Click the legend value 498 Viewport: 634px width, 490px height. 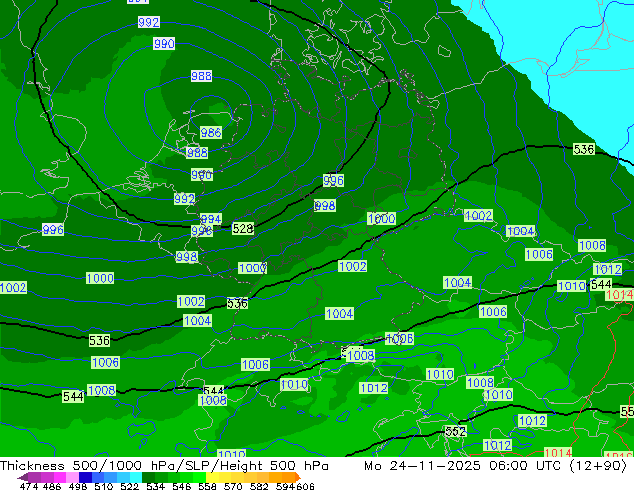point(78,486)
